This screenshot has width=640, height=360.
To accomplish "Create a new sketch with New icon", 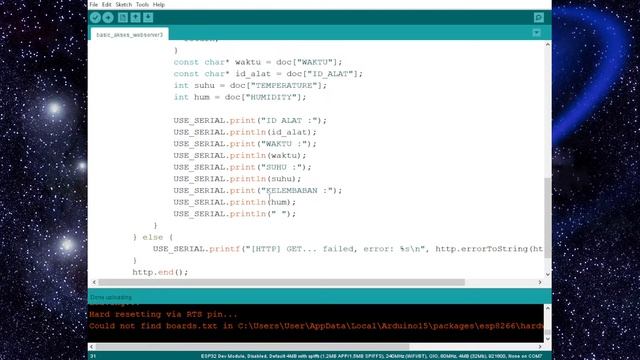I will [x=122, y=18].
